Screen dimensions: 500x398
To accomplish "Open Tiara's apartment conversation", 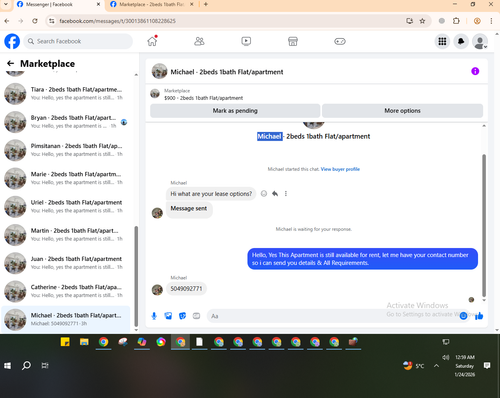I will (x=66, y=94).
